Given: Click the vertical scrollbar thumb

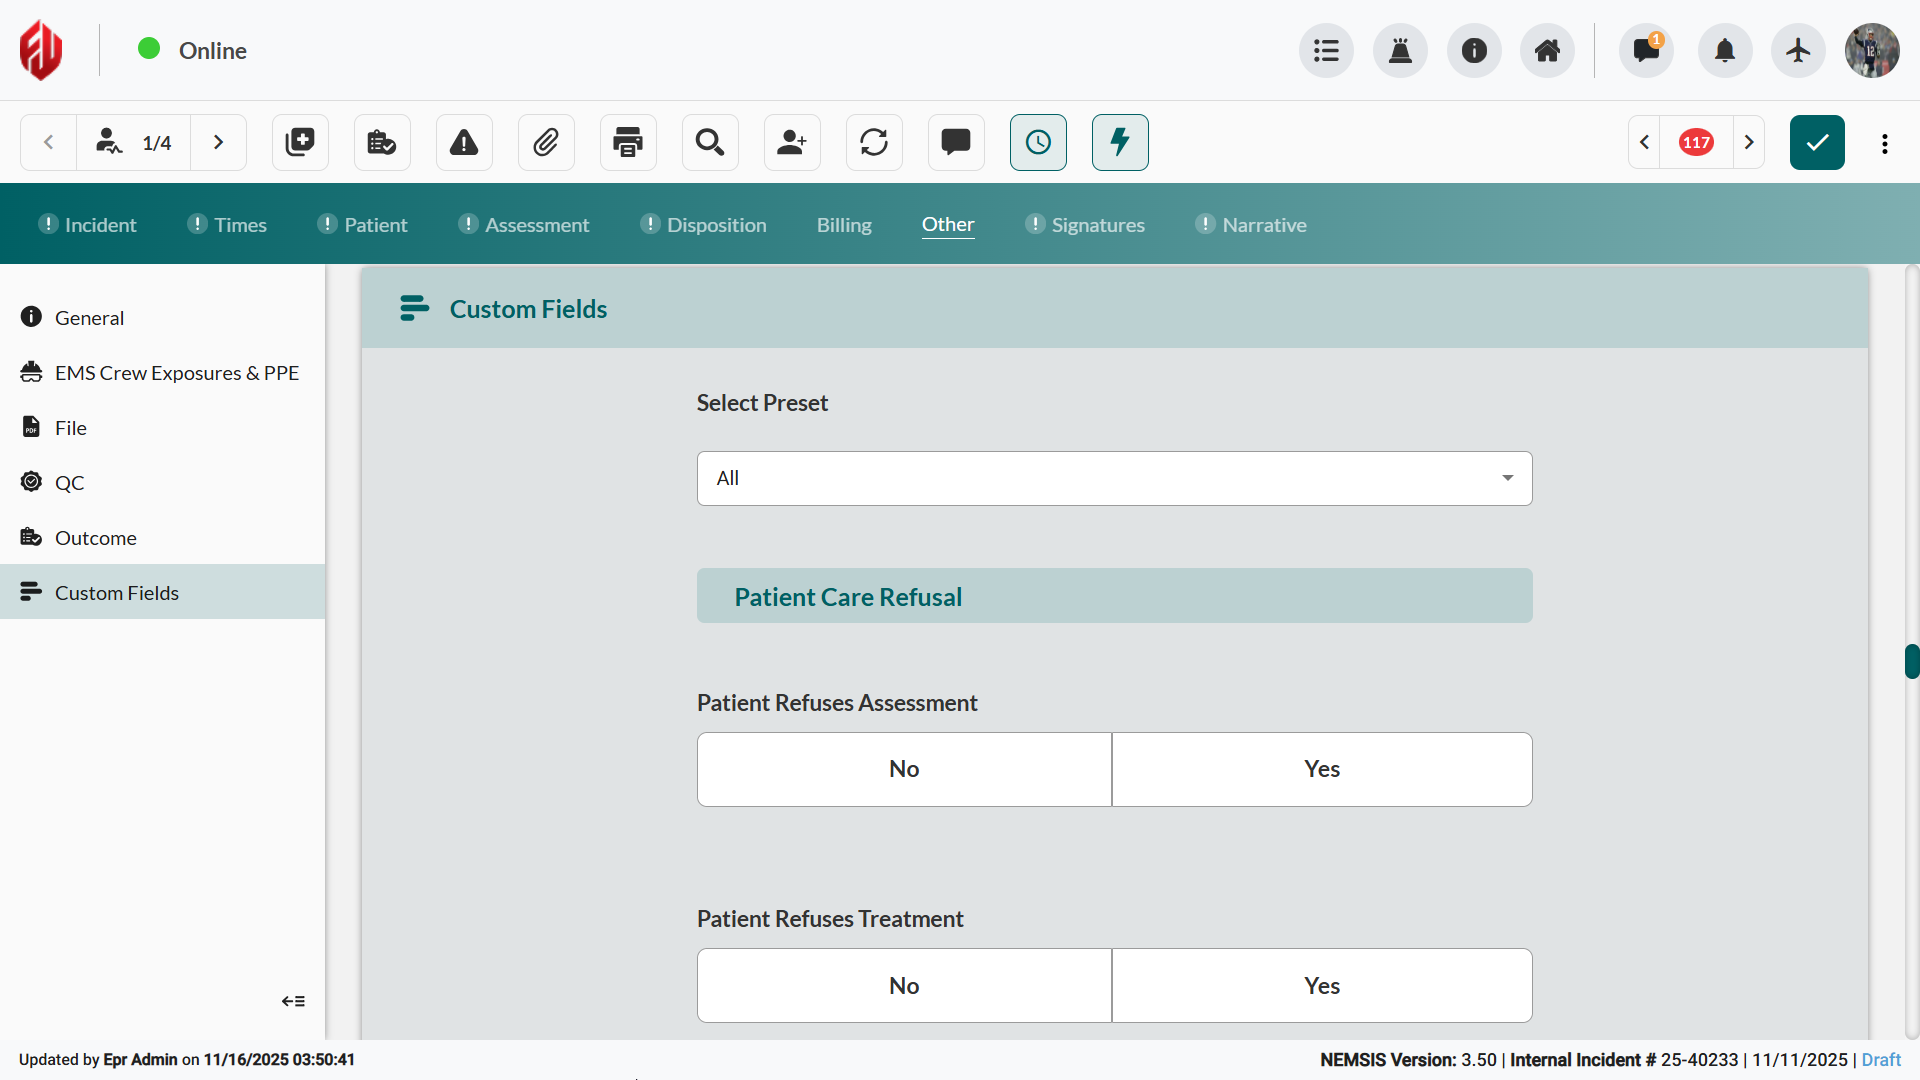Looking at the screenshot, I should coord(1911,661).
